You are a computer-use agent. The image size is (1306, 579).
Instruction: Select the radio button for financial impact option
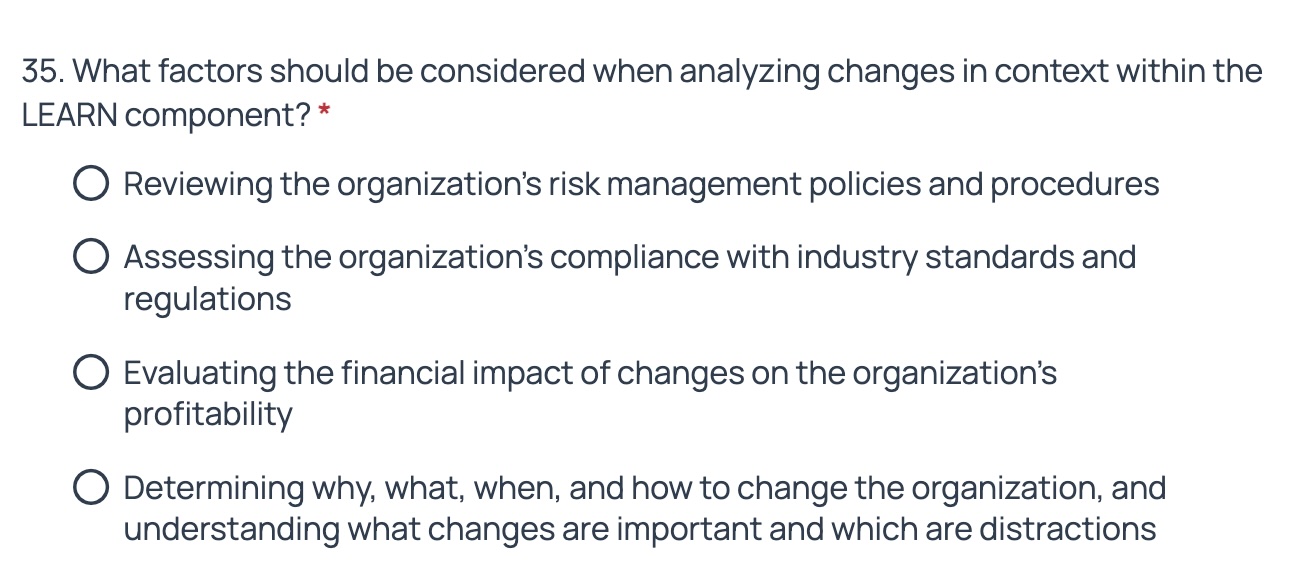click(x=92, y=372)
